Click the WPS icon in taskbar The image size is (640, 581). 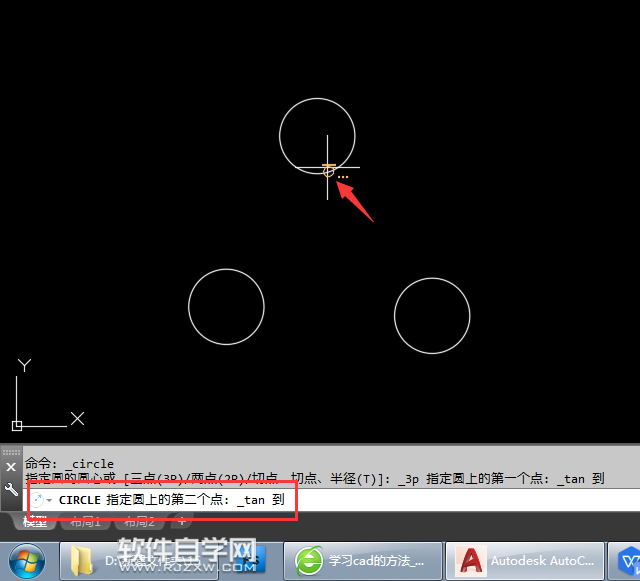tap(629, 562)
